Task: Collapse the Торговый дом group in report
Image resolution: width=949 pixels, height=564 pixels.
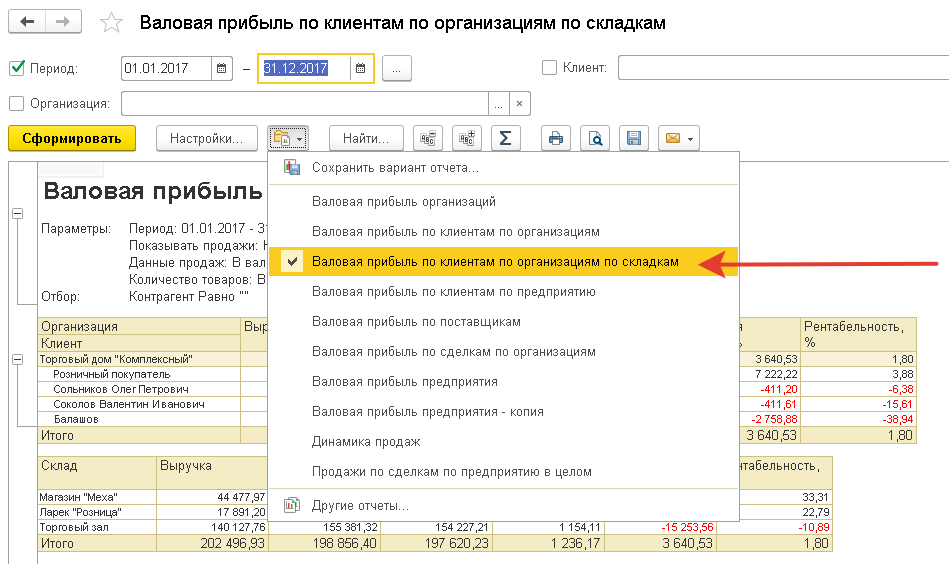Action: point(17,358)
